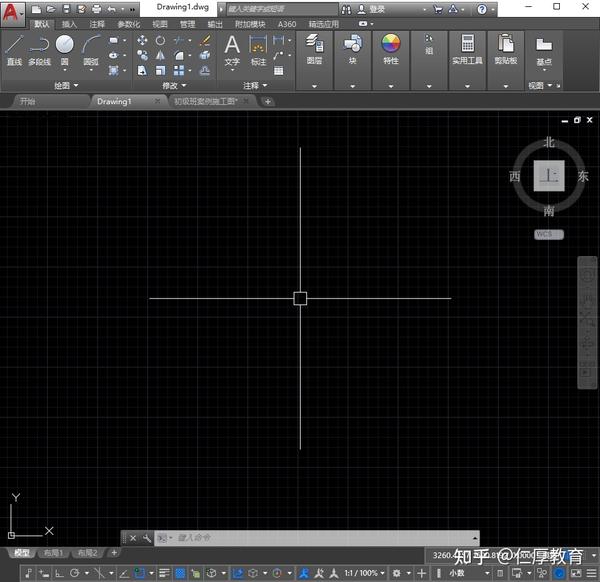Toggle polar tracking in the status bar
The height and width of the screenshot is (582, 600).
tap(75, 573)
